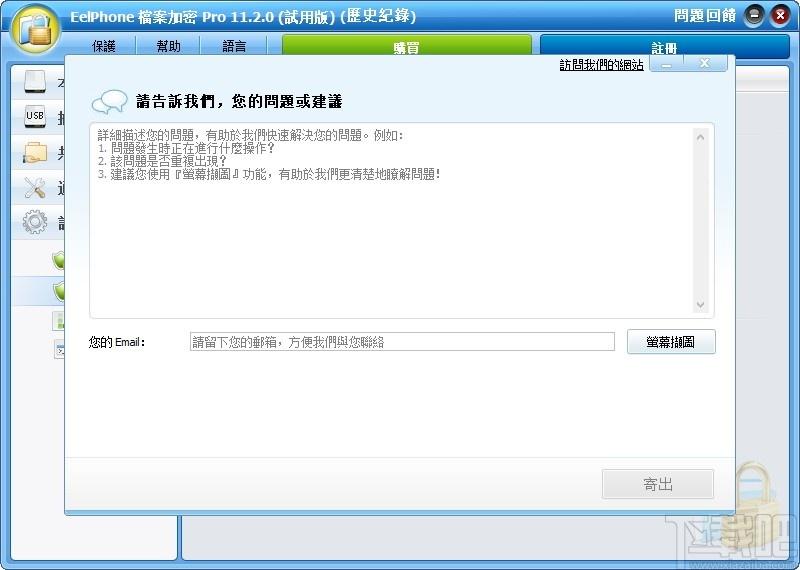Viewport: 800px width, 570px height.
Task: Click the 寄出 send button
Action: (x=658, y=484)
